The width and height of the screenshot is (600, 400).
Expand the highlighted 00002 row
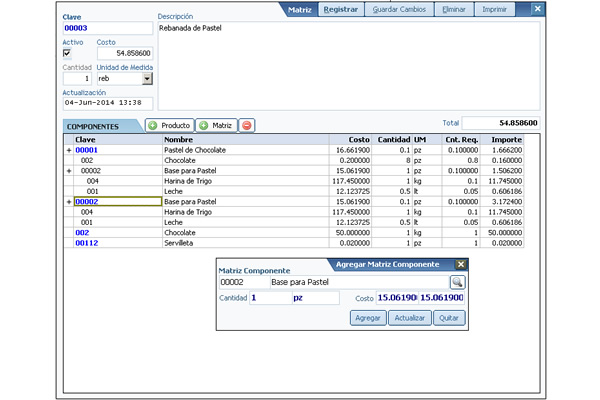pyautogui.click(x=69, y=202)
